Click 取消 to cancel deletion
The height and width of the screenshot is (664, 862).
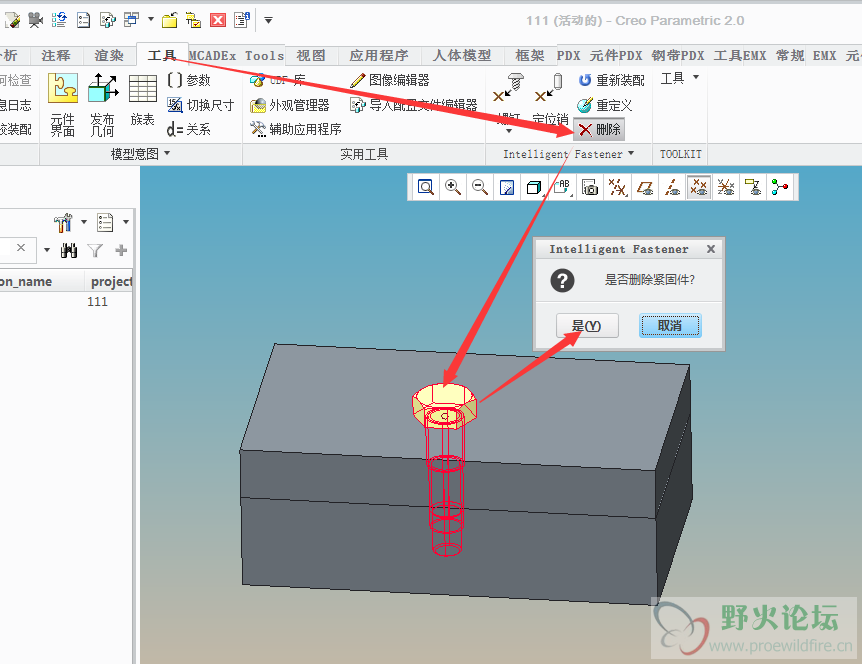click(670, 326)
